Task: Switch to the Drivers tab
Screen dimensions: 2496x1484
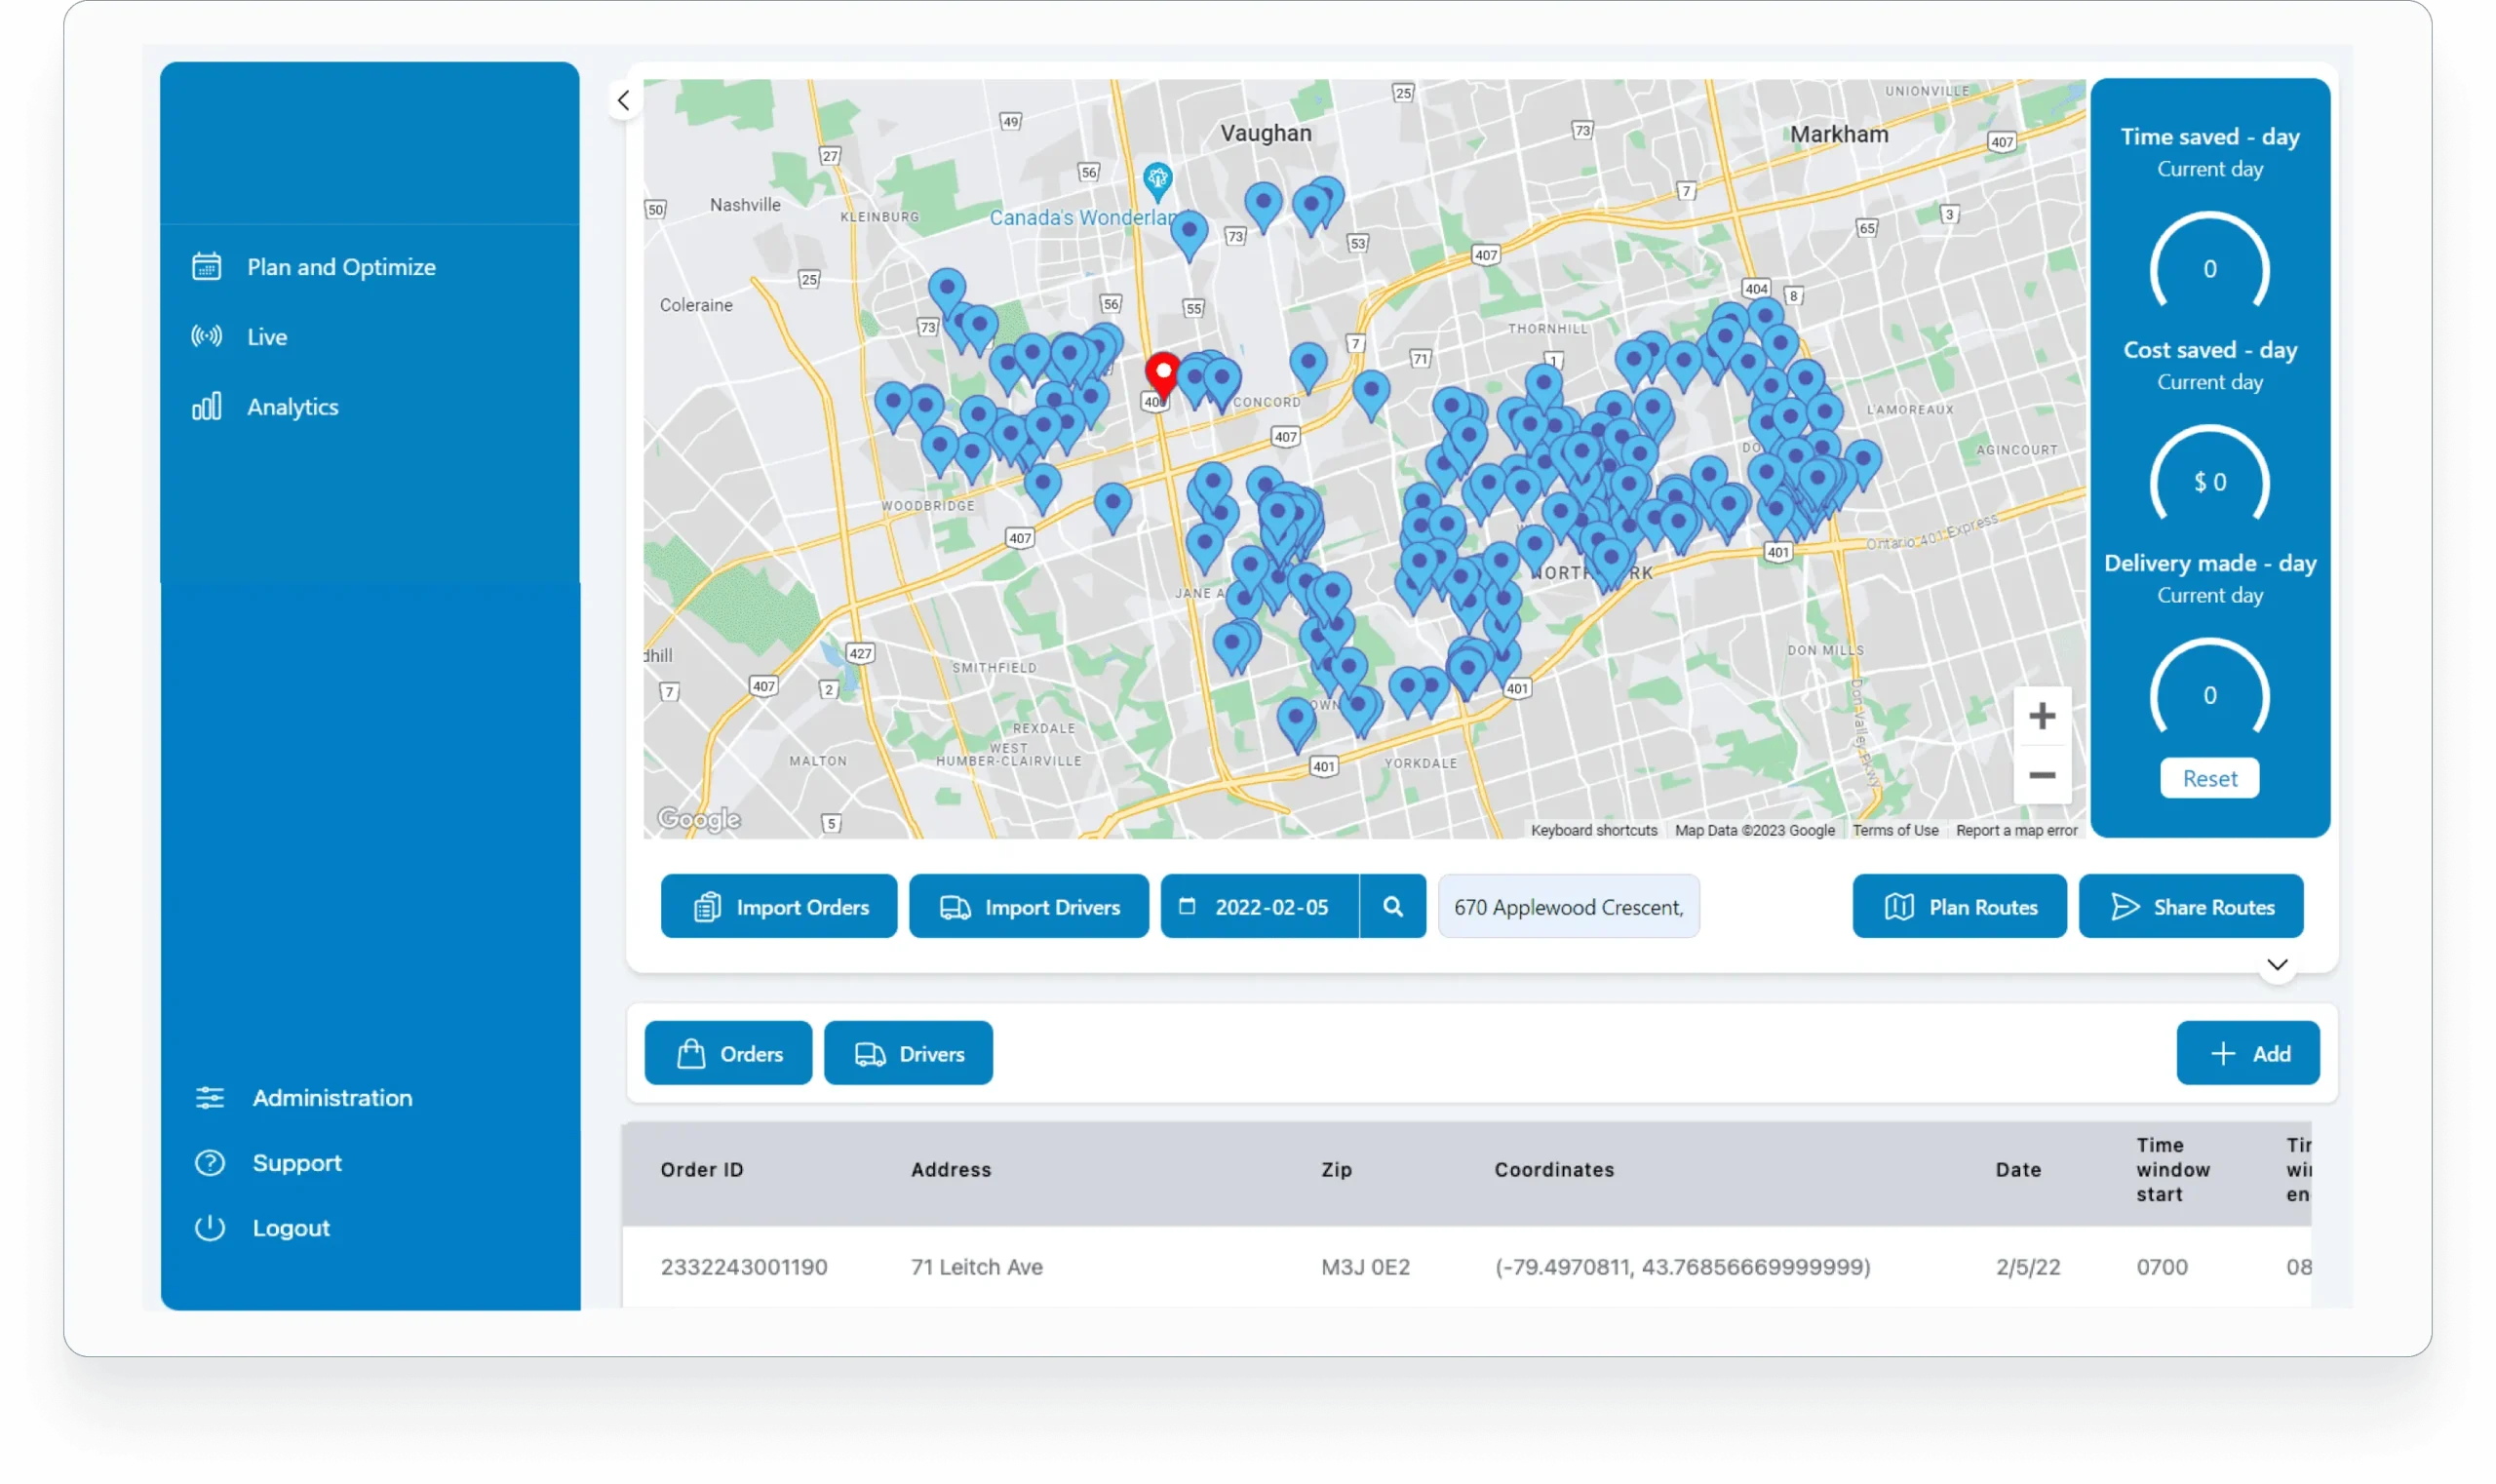Action: tap(908, 1053)
